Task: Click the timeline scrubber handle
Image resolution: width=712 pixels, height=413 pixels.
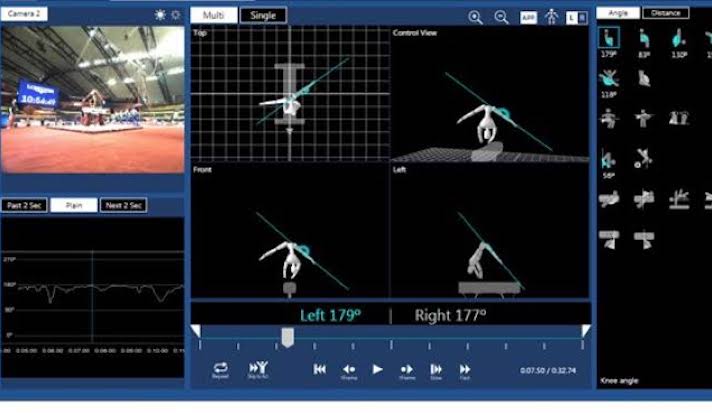Action: pyautogui.click(x=287, y=338)
